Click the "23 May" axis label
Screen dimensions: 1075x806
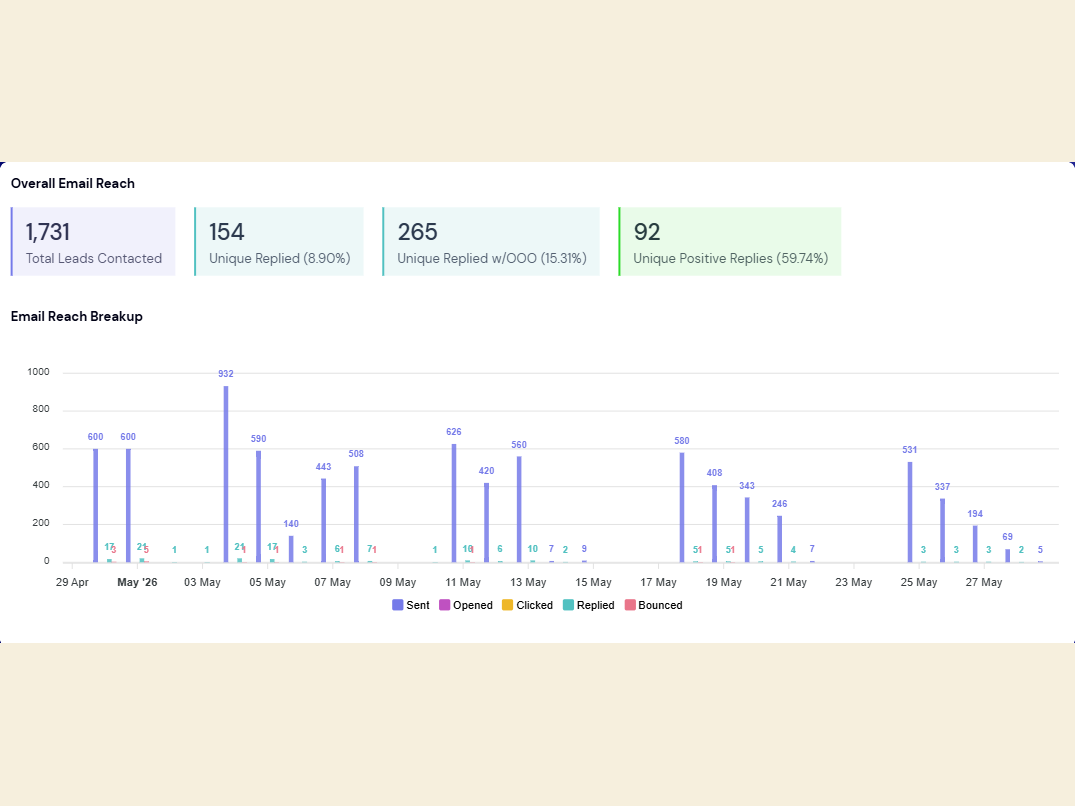pyautogui.click(x=854, y=583)
